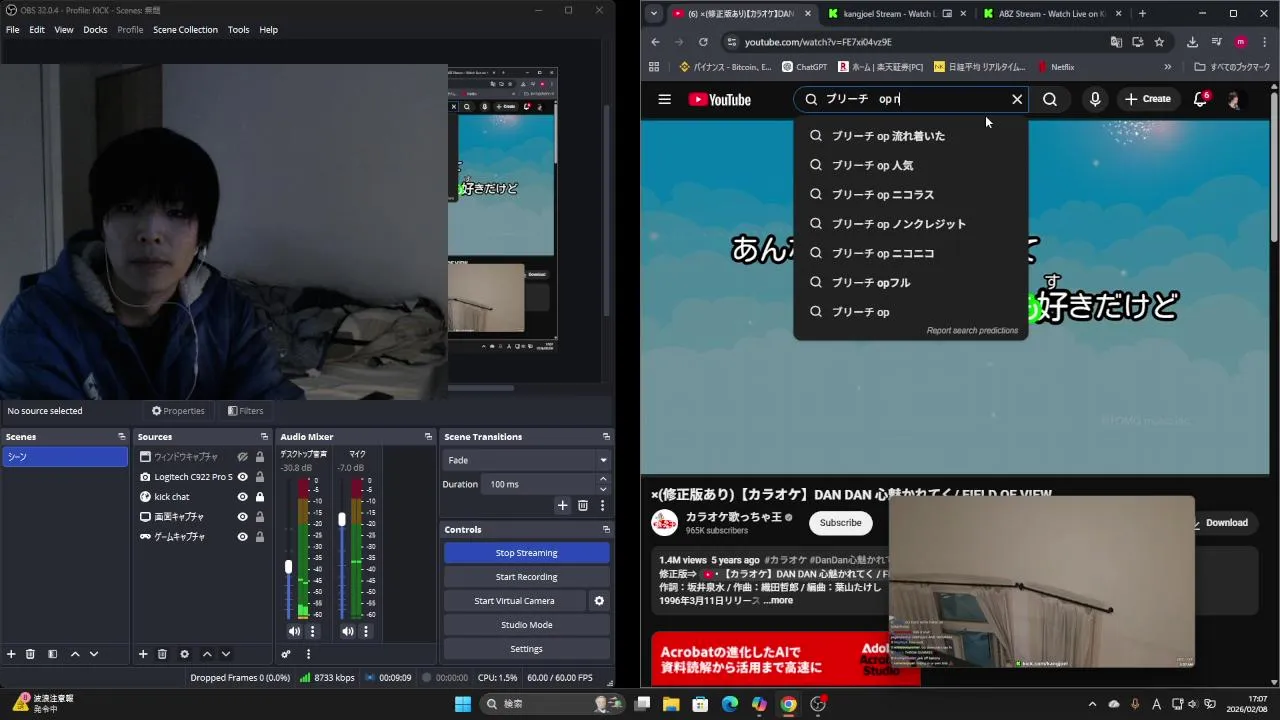Subscribe to カラオケ歌っちゃ王 channel
Screen dimensions: 1280x720
tap(840, 523)
